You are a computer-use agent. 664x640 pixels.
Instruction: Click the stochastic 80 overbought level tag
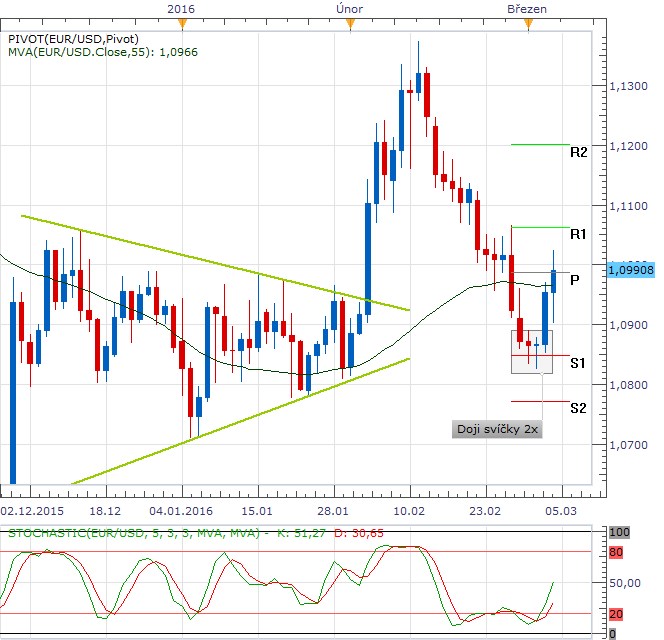pos(616,552)
